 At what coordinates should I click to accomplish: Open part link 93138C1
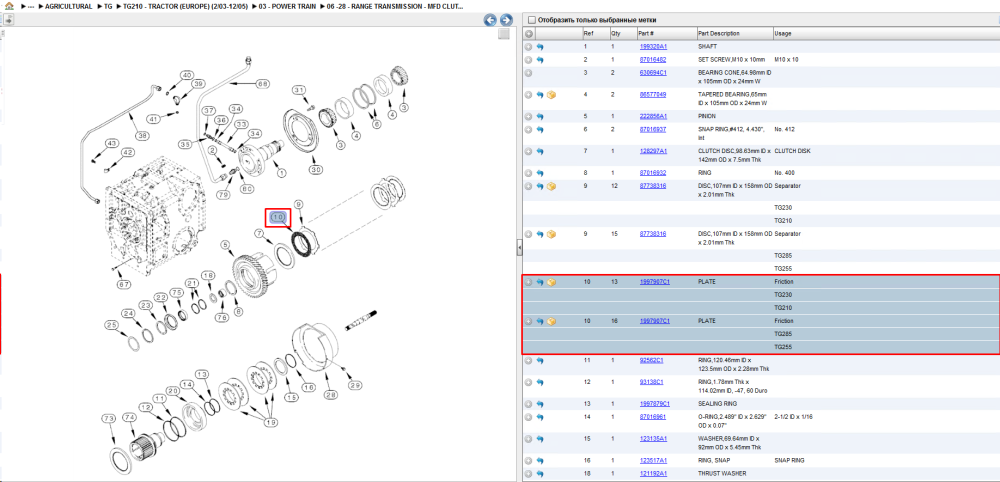651,382
